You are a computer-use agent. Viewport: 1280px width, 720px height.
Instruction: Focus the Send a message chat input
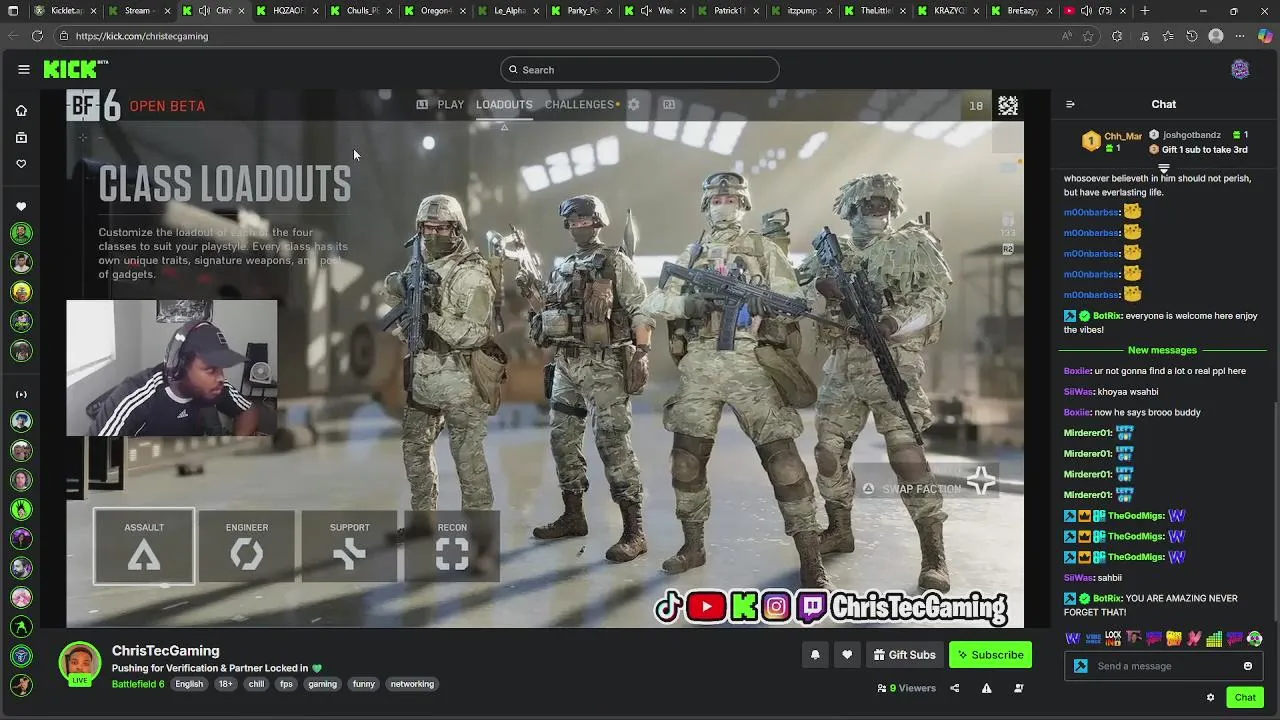click(x=1164, y=666)
